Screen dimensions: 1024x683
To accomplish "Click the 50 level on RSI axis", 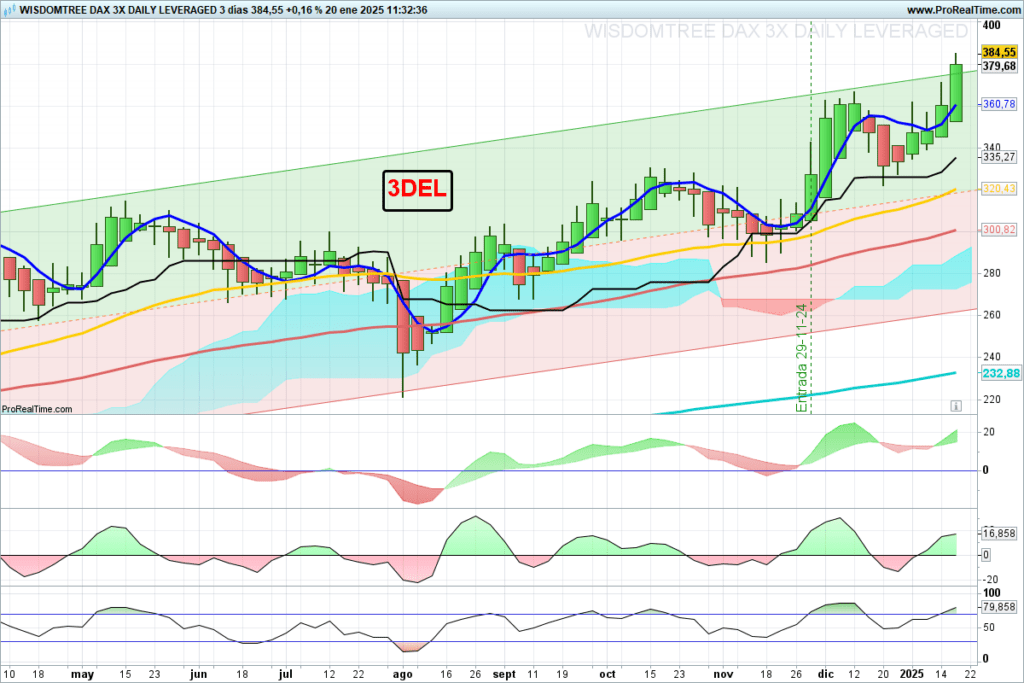I will 989,627.
